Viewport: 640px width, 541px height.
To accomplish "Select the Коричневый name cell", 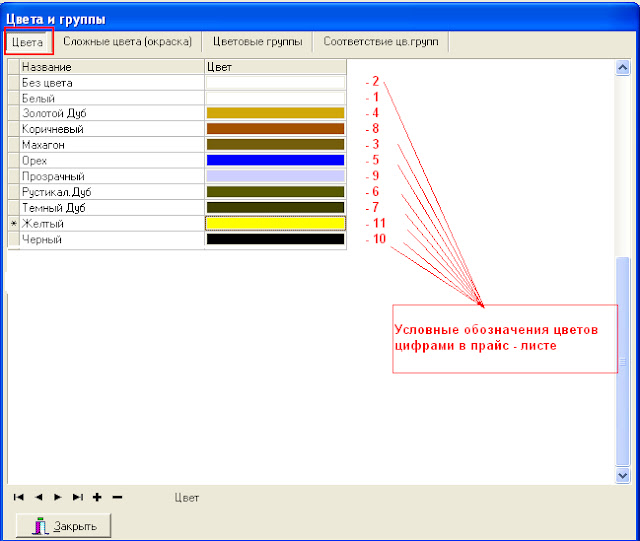I will point(112,129).
